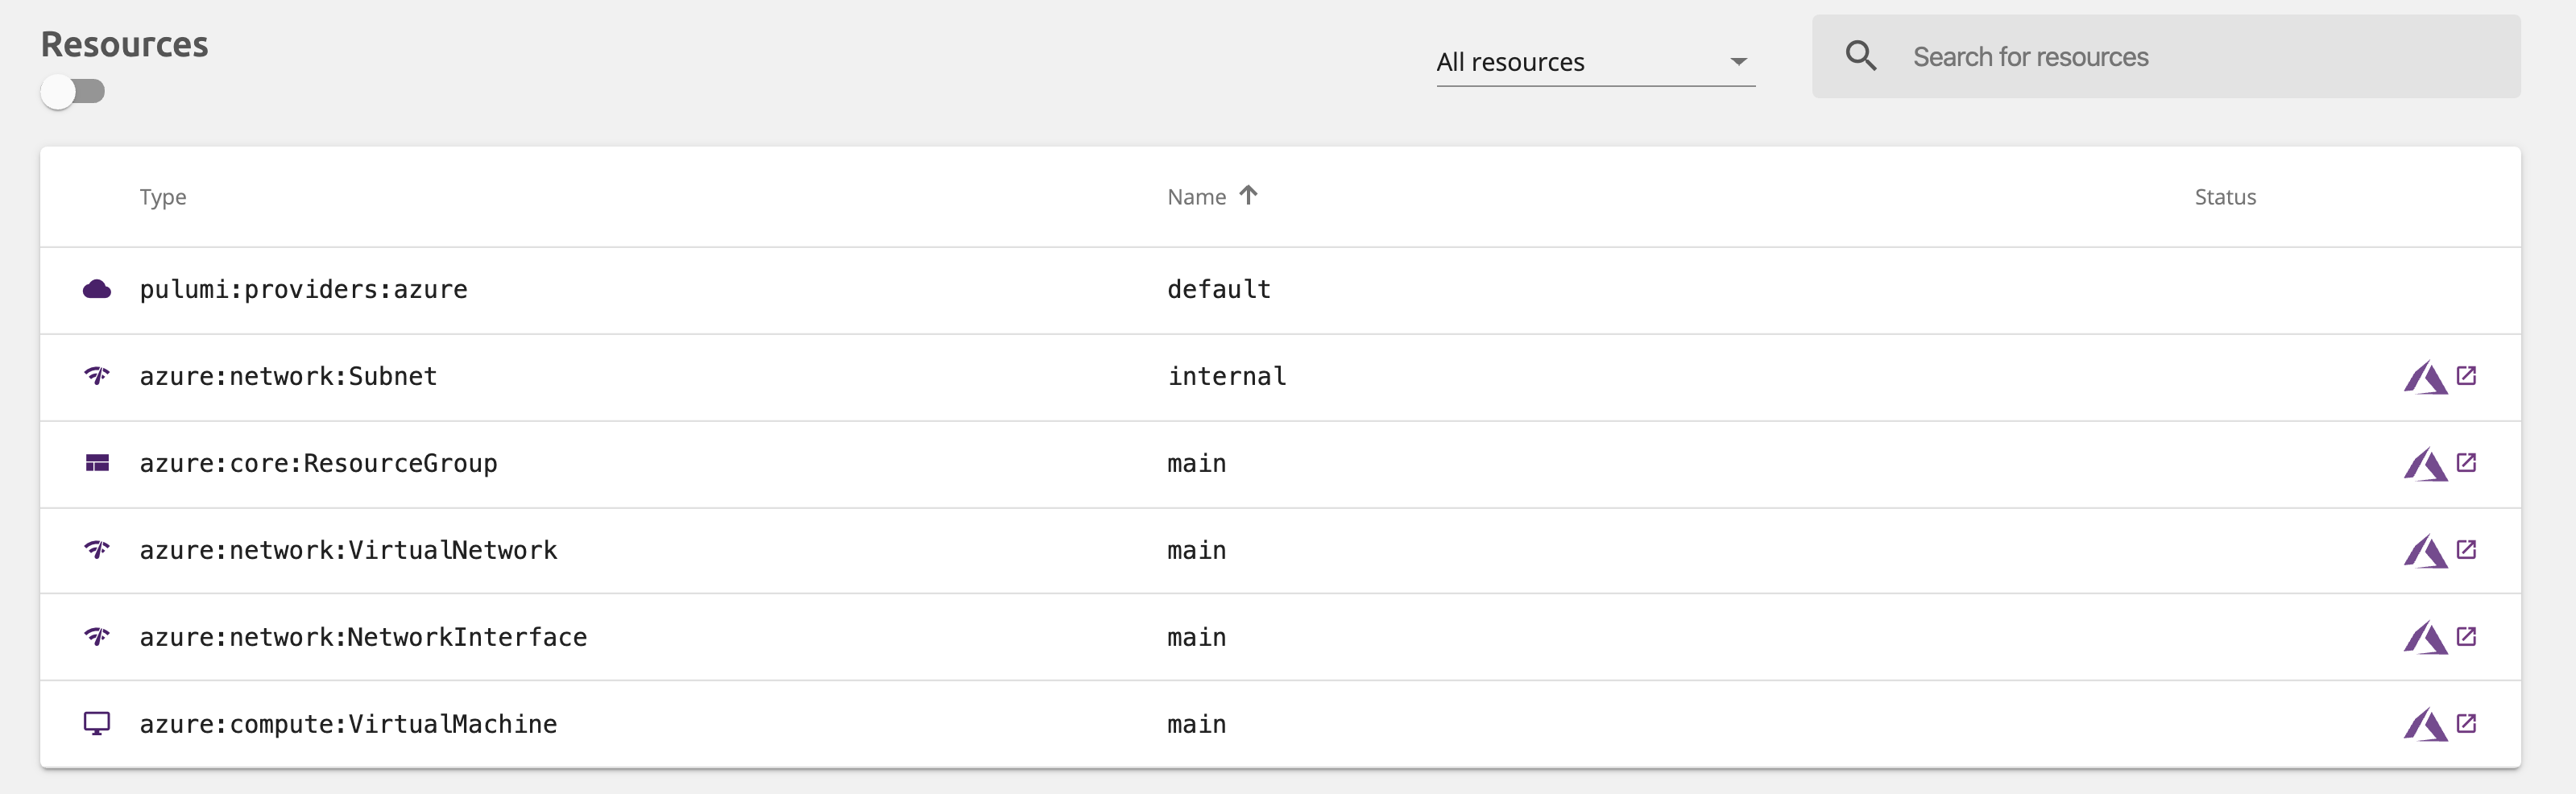Viewport: 2576px width, 794px height.
Task: Select the network icon for azure:network:VirtualNetwork
Action: click(98, 550)
